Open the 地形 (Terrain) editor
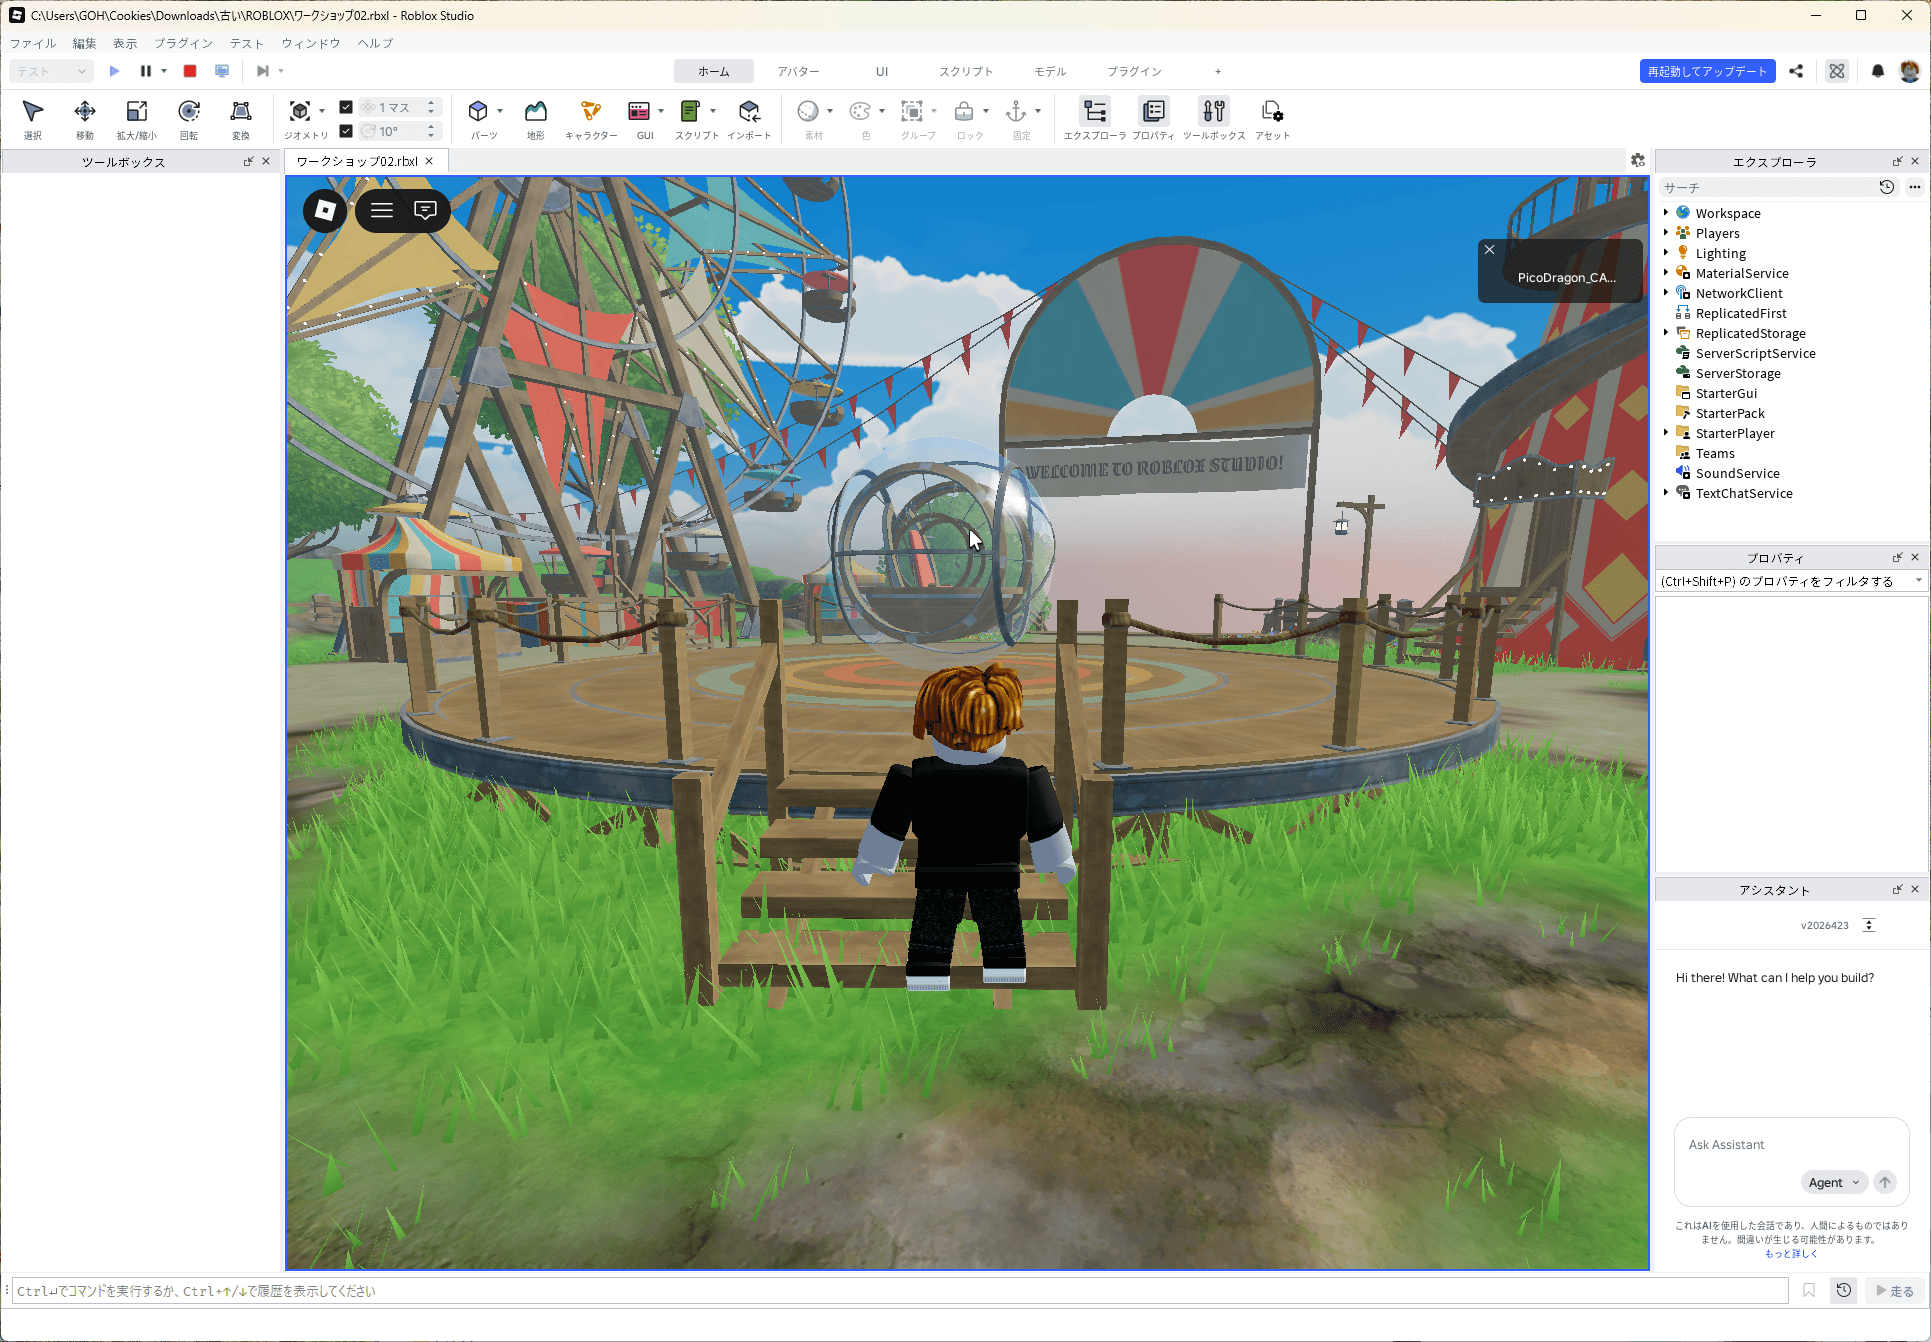Image resolution: width=1931 pixels, height=1342 pixels. pos(536,119)
